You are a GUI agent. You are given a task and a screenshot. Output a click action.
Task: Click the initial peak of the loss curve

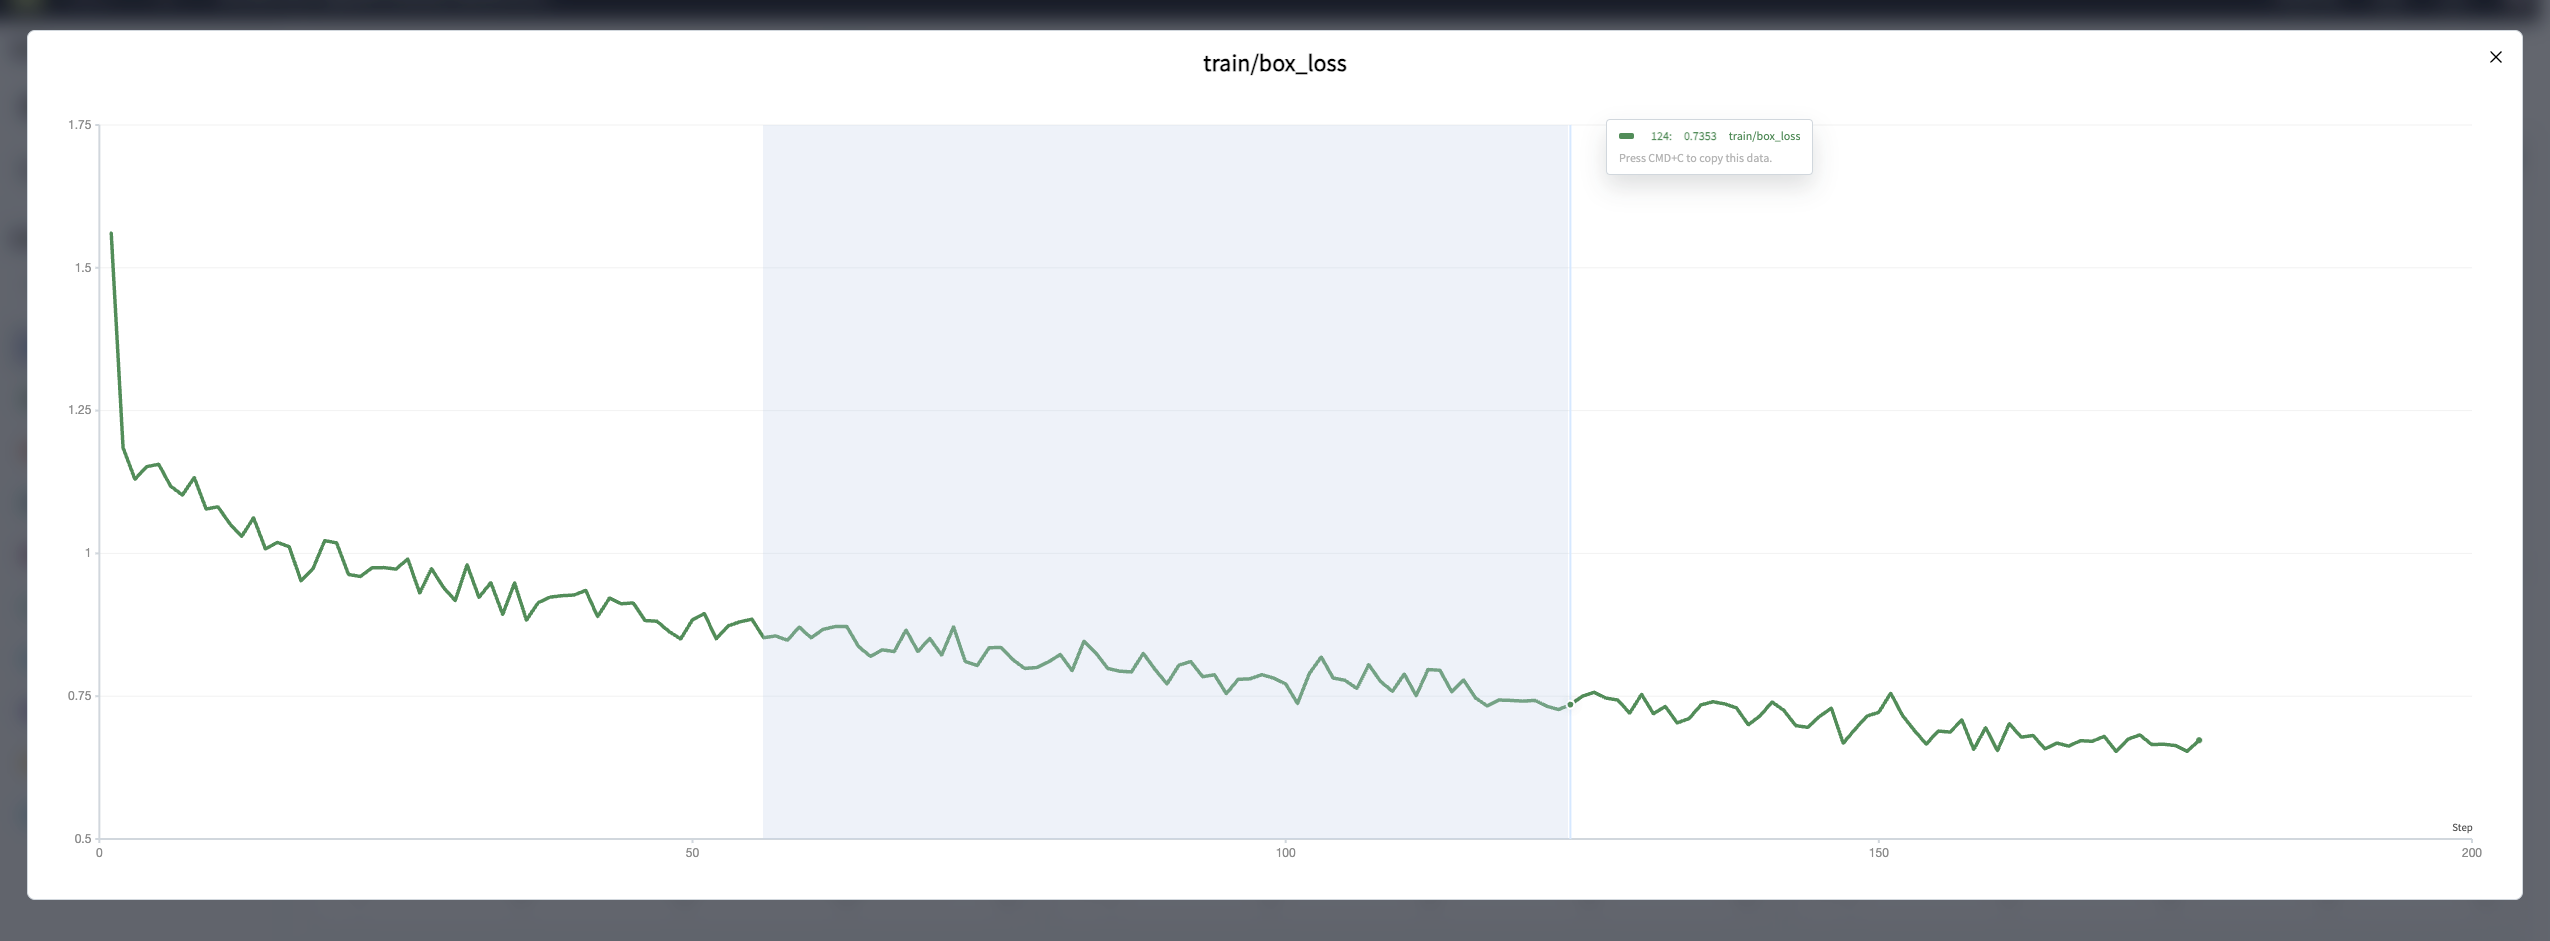(111, 234)
